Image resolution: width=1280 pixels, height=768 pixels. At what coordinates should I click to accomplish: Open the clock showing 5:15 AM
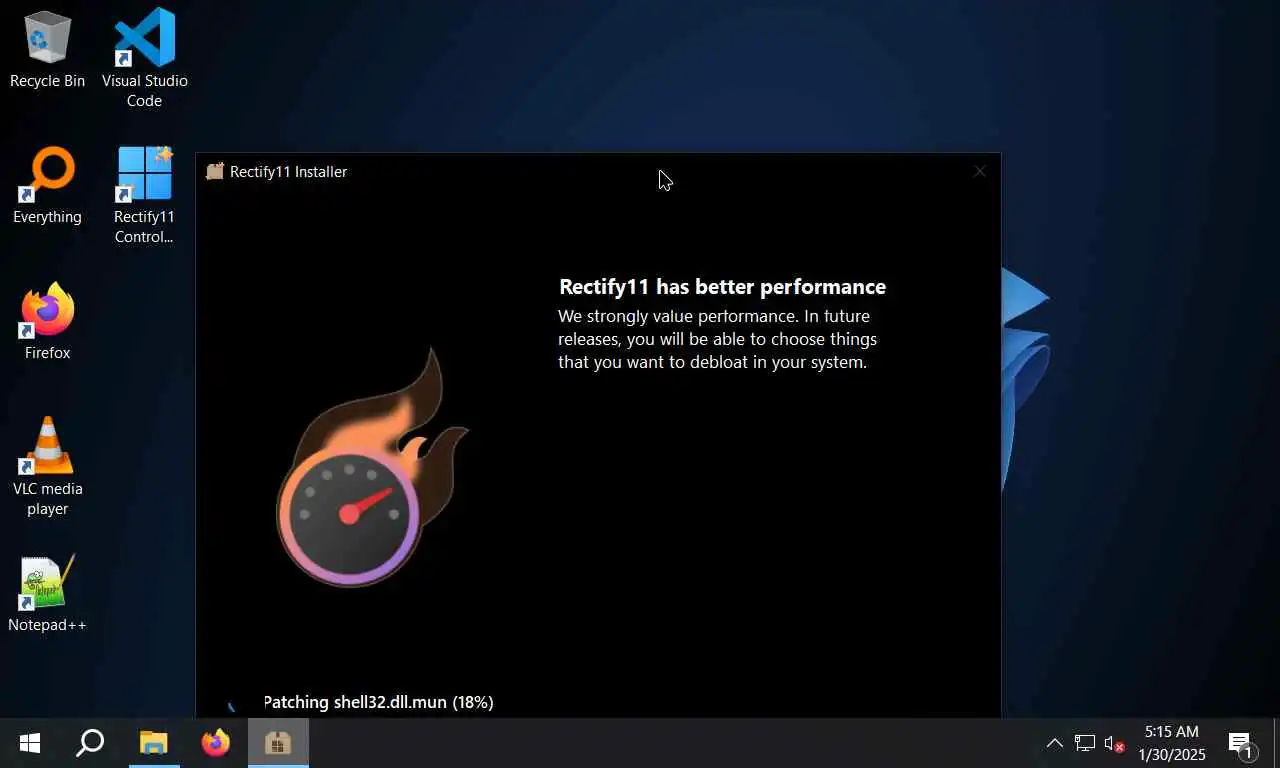[1172, 743]
